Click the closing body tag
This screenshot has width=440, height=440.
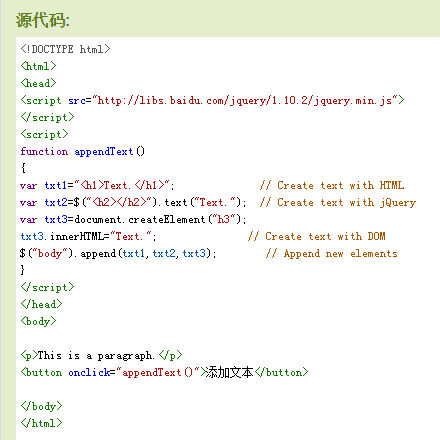coord(41,406)
